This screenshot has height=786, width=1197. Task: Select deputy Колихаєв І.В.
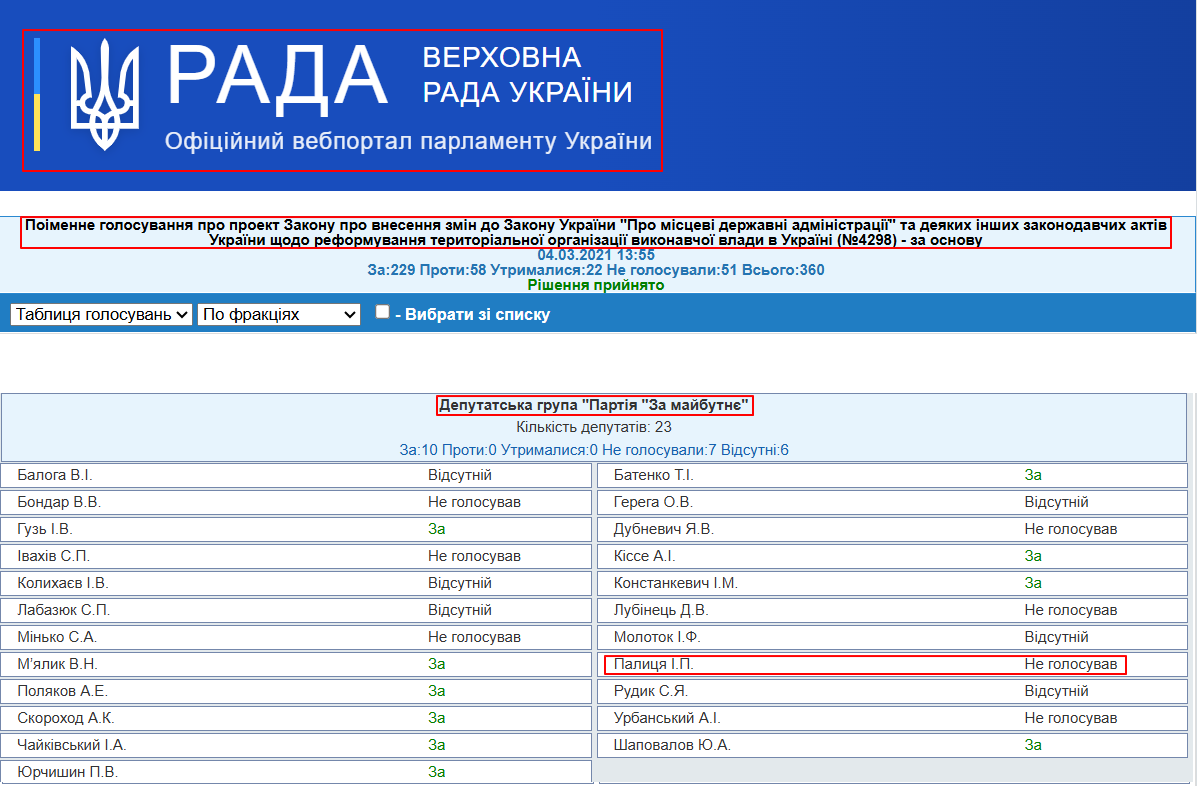[63, 583]
